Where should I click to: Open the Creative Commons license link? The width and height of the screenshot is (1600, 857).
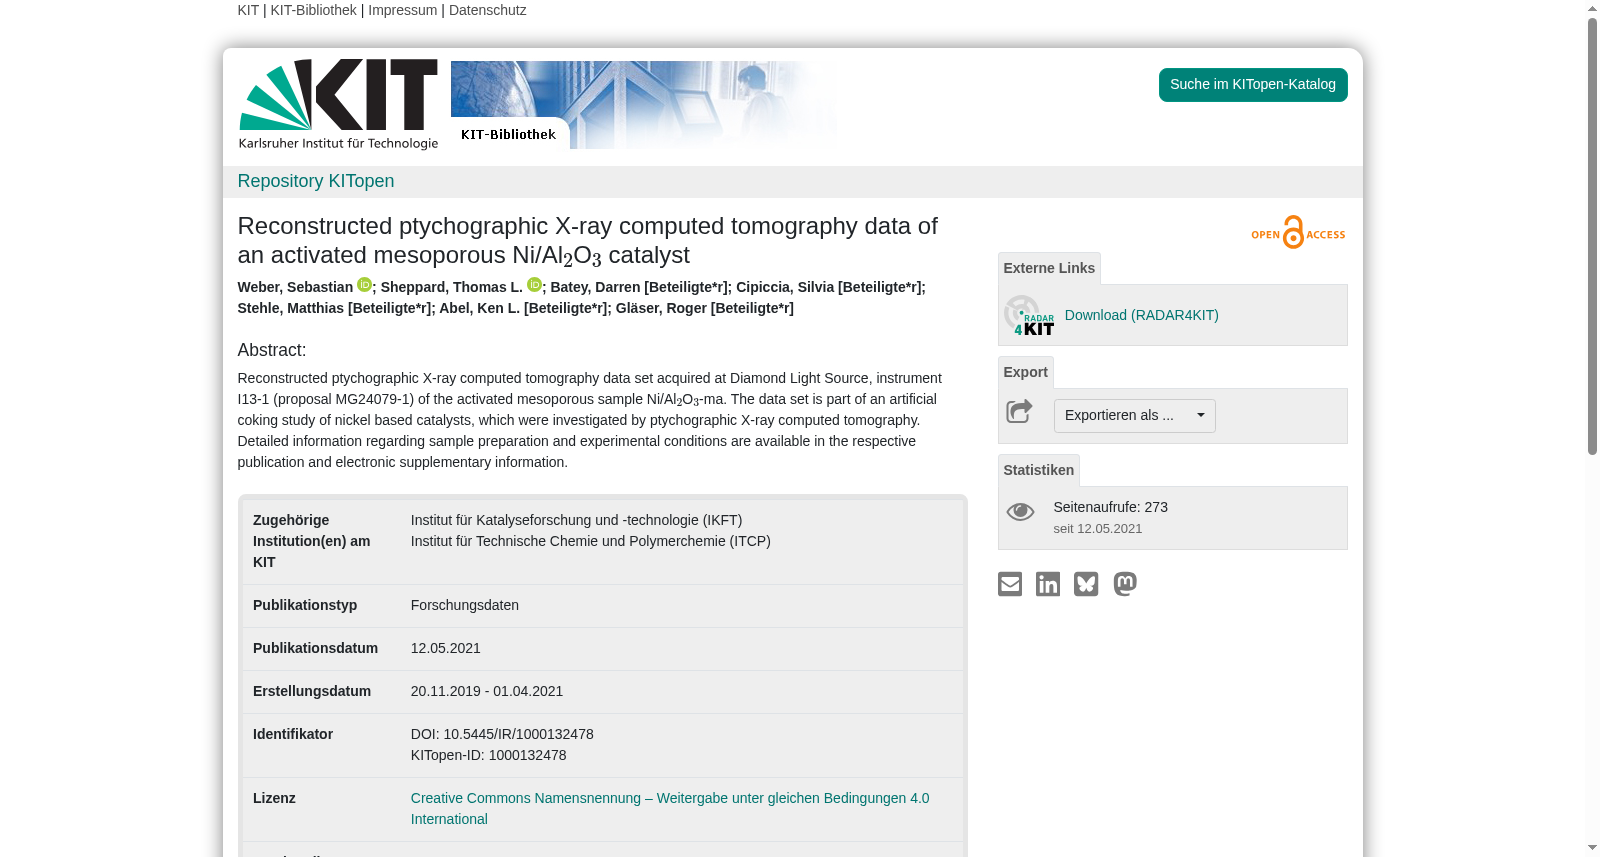click(670, 808)
